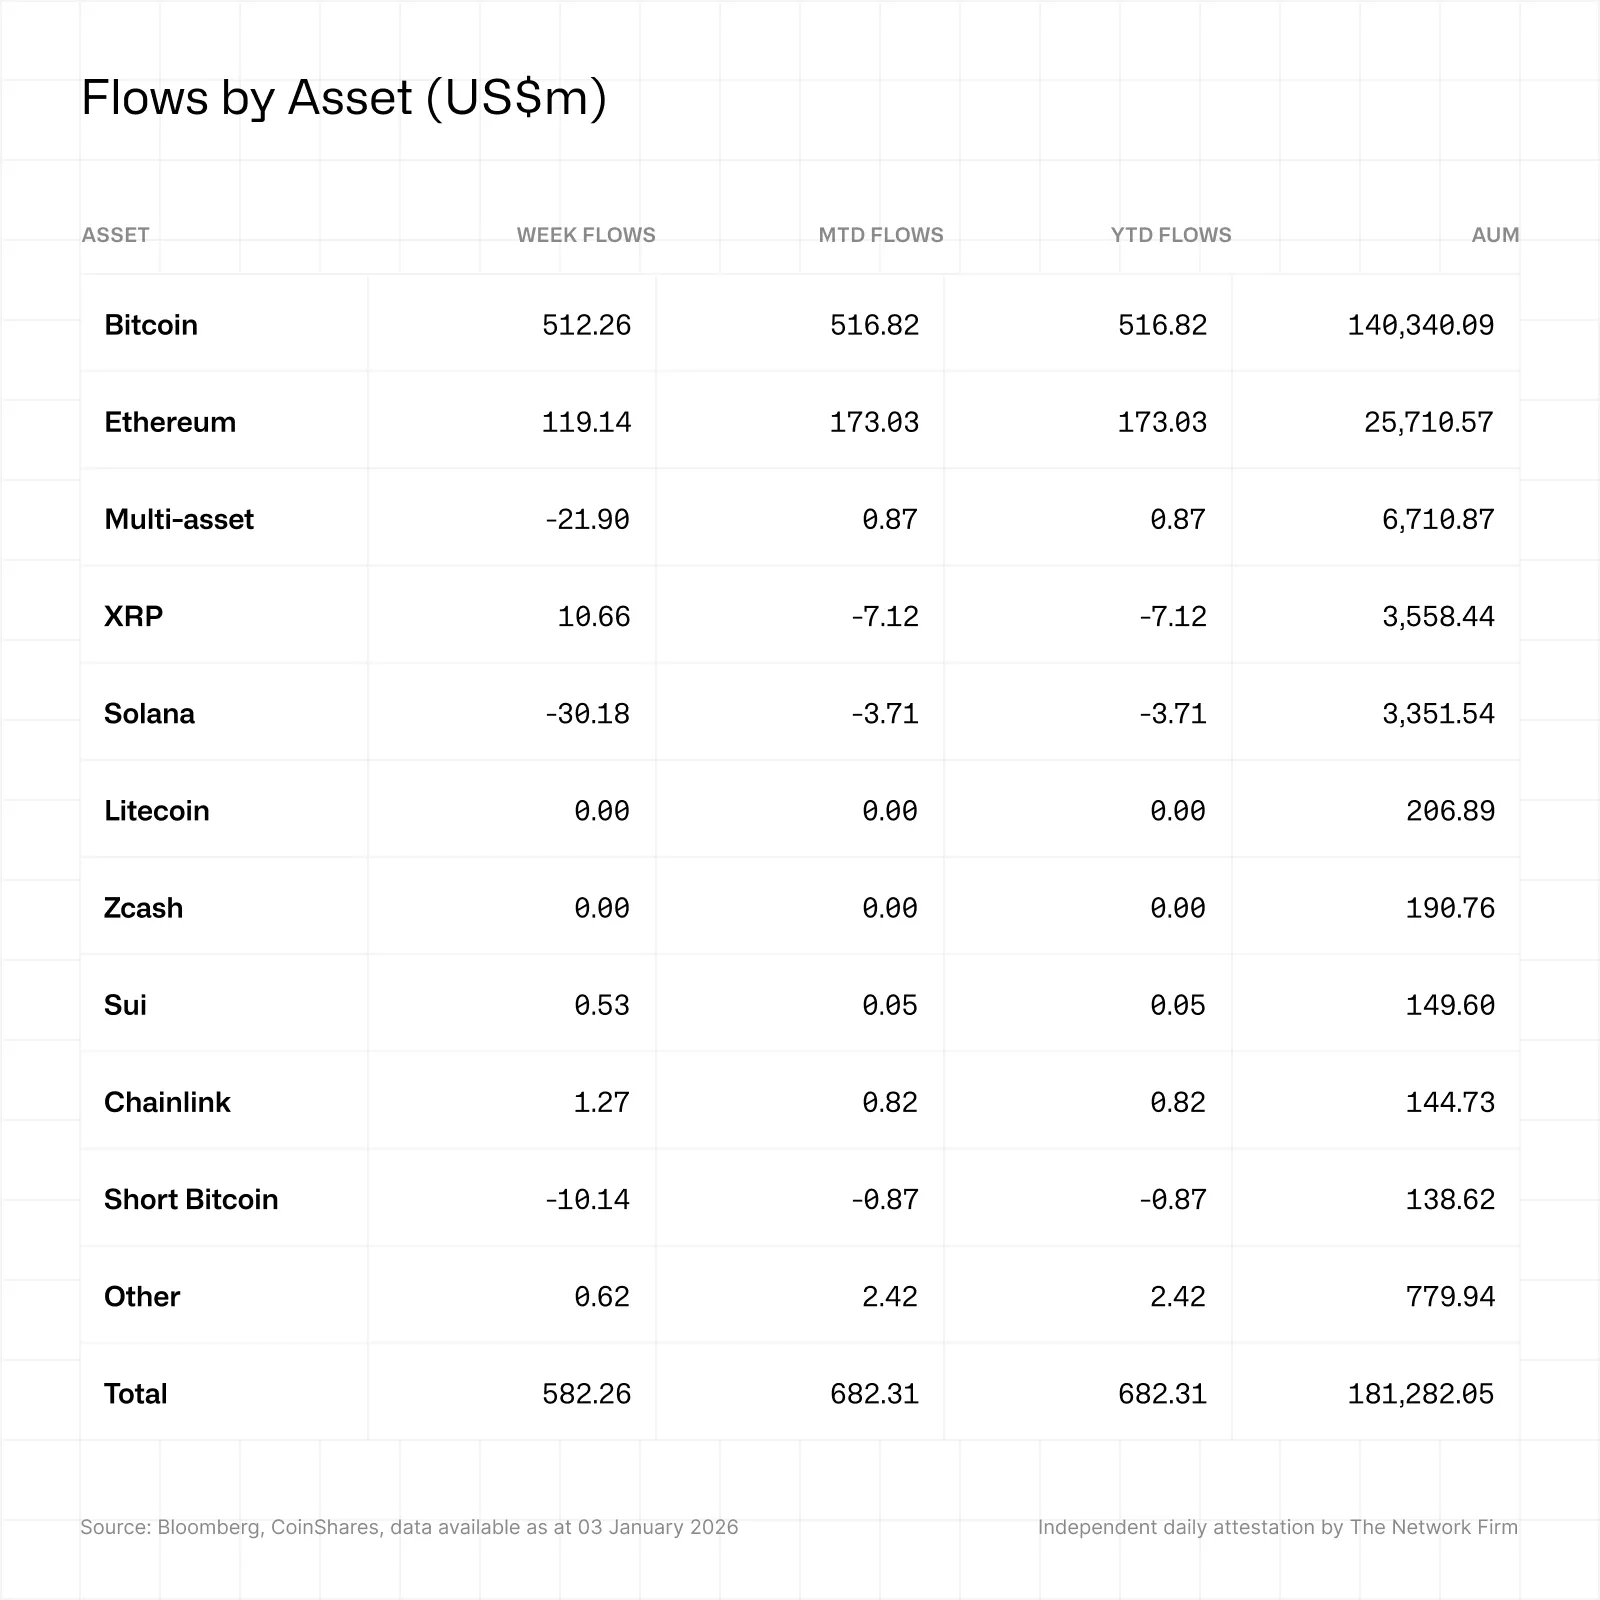
Task: Select the Multi-asset row label
Action: (x=179, y=519)
